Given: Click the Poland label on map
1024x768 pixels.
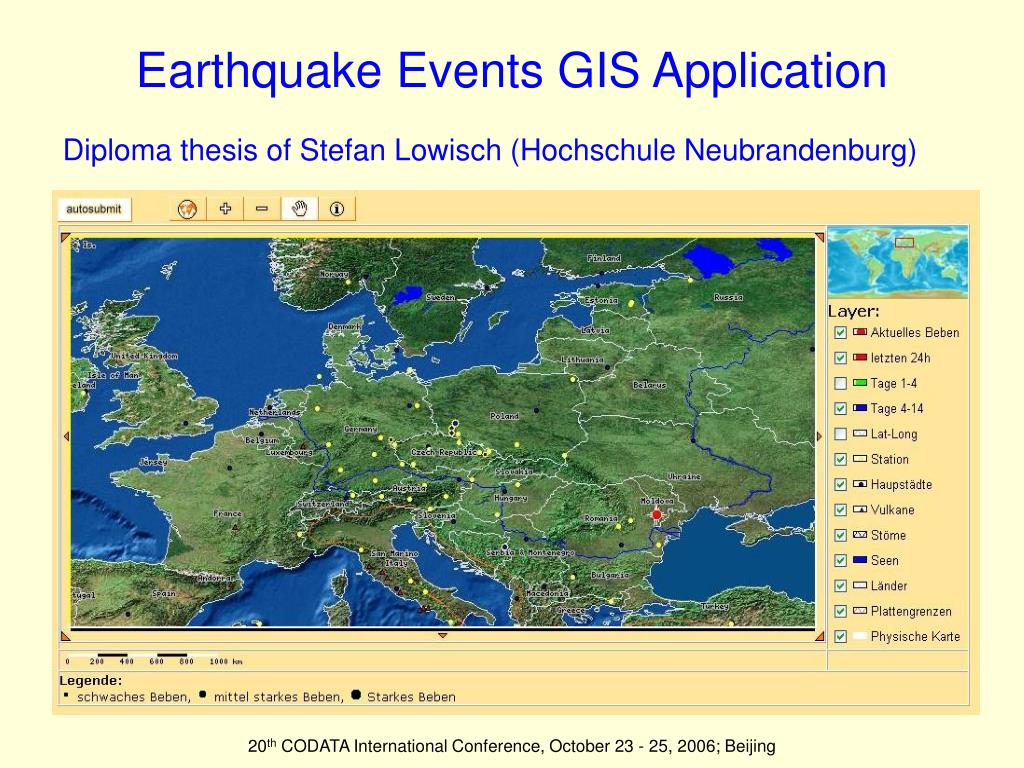Looking at the screenshot, I should (504, 416).
